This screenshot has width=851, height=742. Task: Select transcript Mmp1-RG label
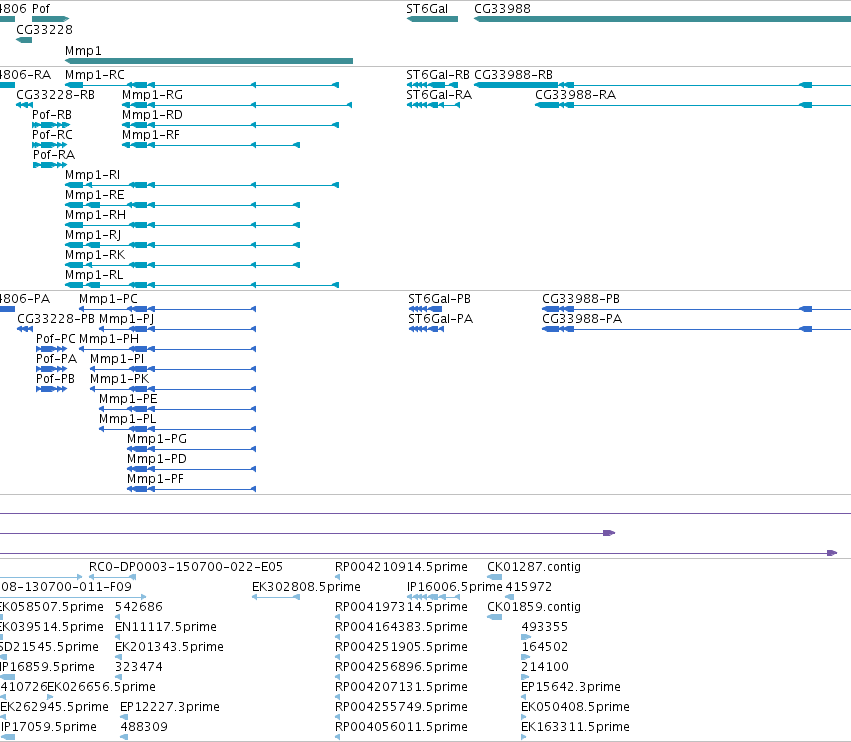pos(153,95)
